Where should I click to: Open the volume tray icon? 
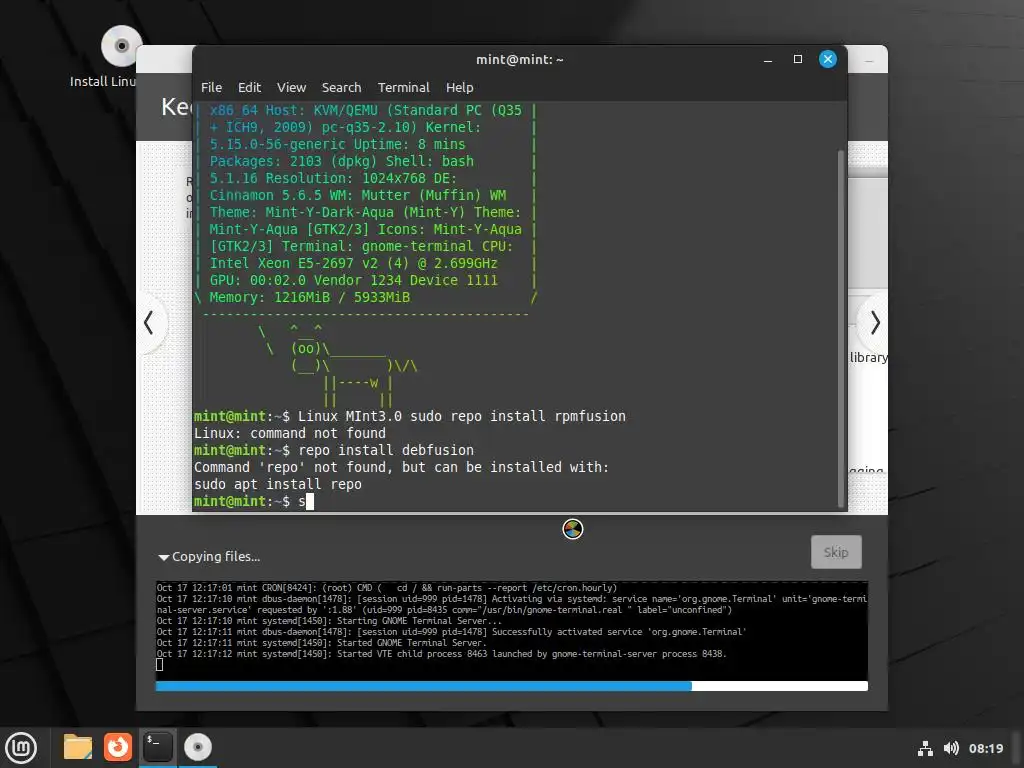951,748
